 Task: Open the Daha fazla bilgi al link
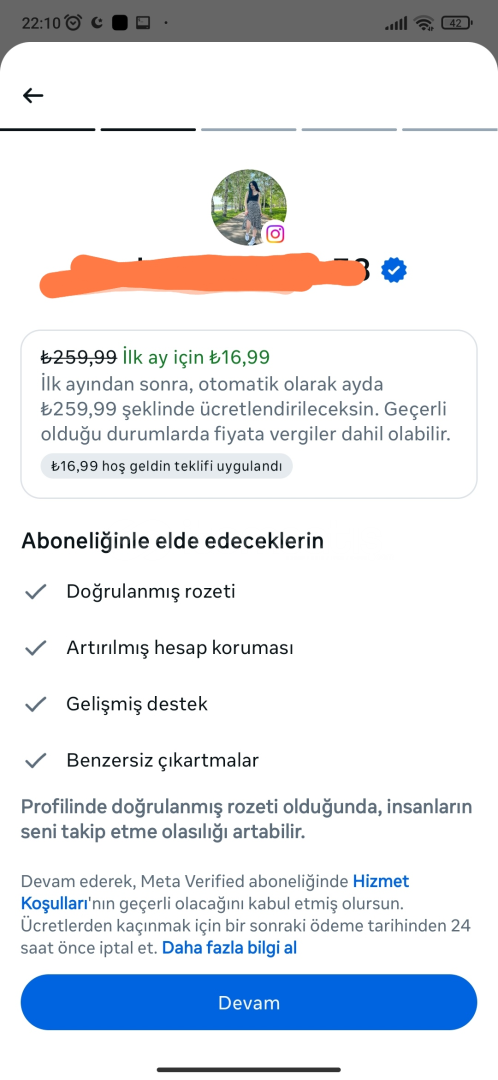coord(229,948)
